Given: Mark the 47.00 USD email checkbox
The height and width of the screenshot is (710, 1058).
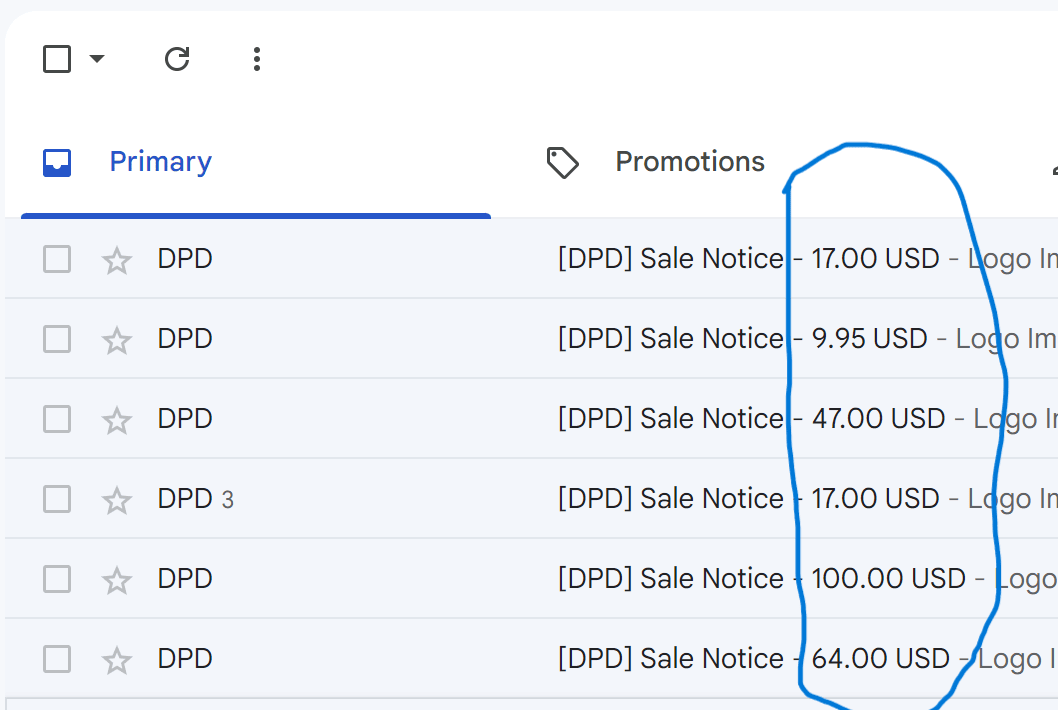Looking at the screenshot, I should (57, 419).
